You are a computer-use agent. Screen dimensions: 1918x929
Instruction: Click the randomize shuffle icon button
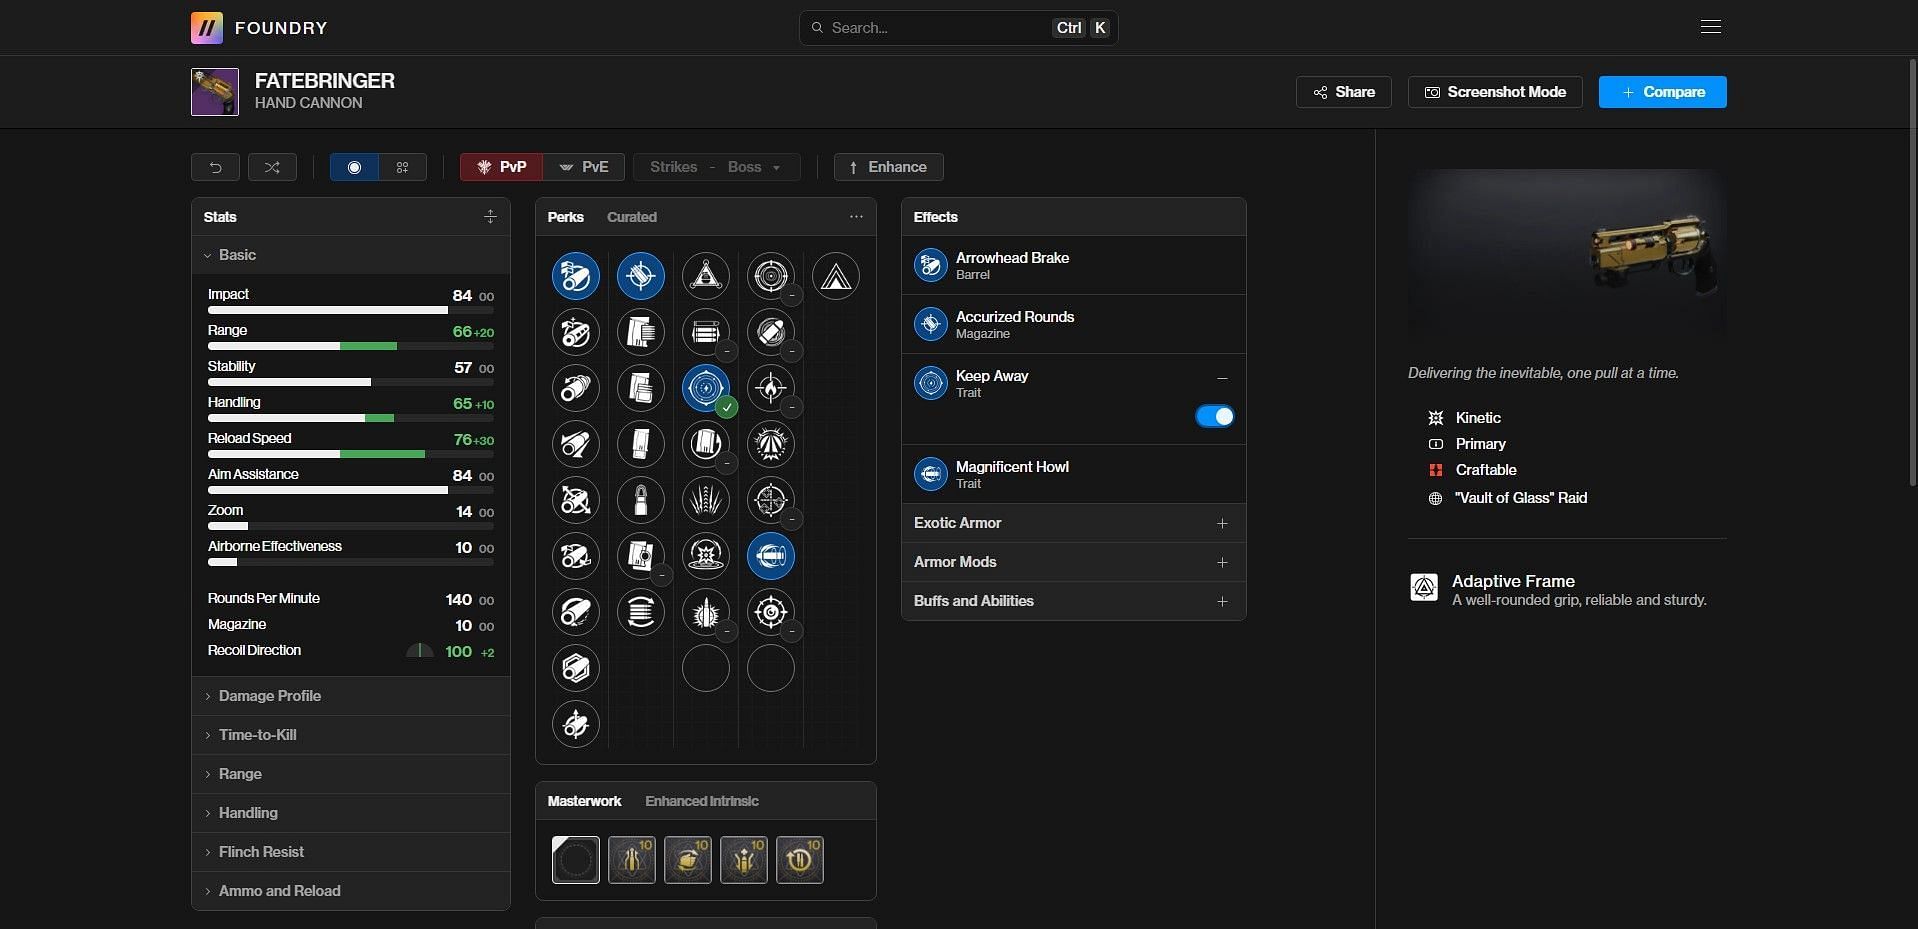(272, 167)
